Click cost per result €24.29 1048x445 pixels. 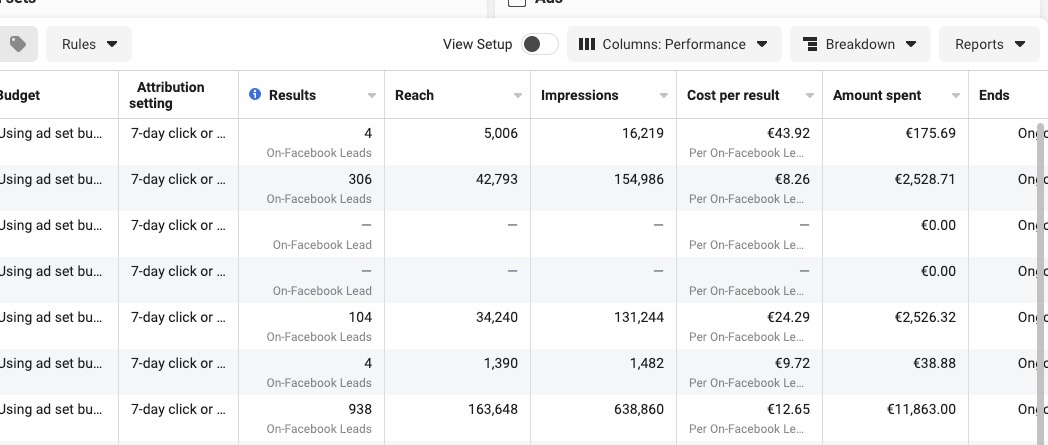(789, 317)
